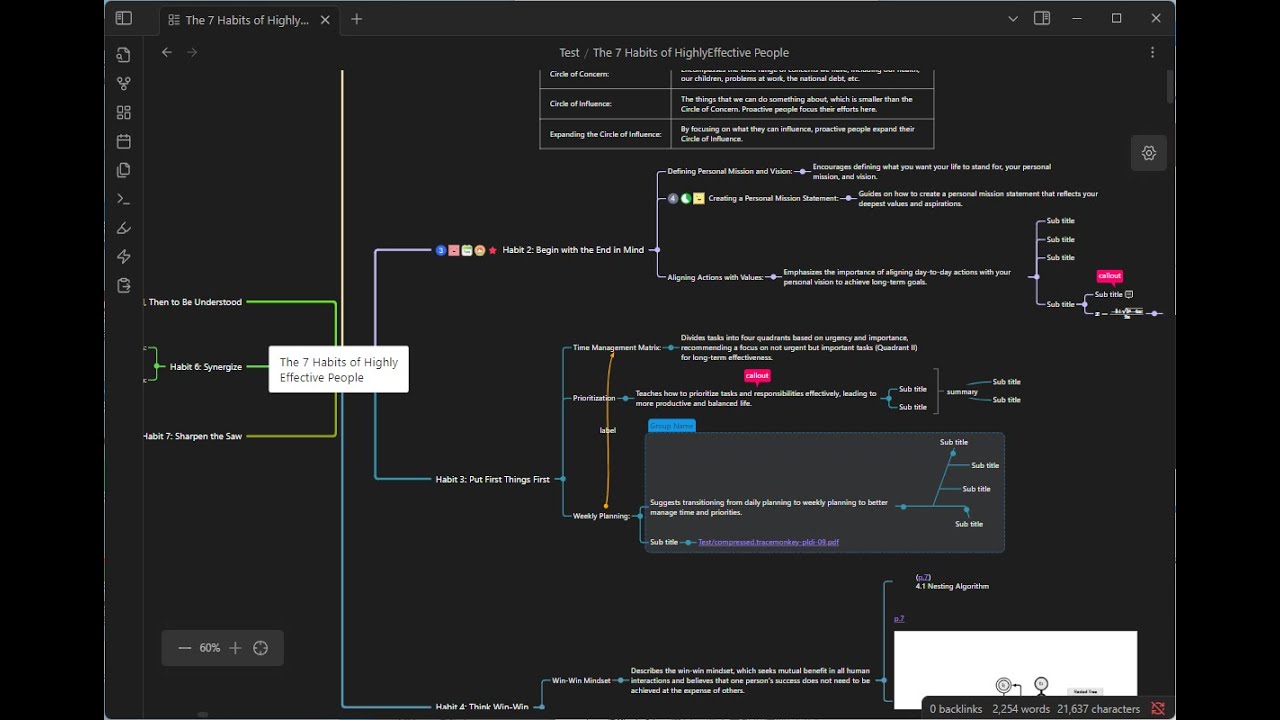Click yellow face icon on Mission Statement node

(699, 198)
